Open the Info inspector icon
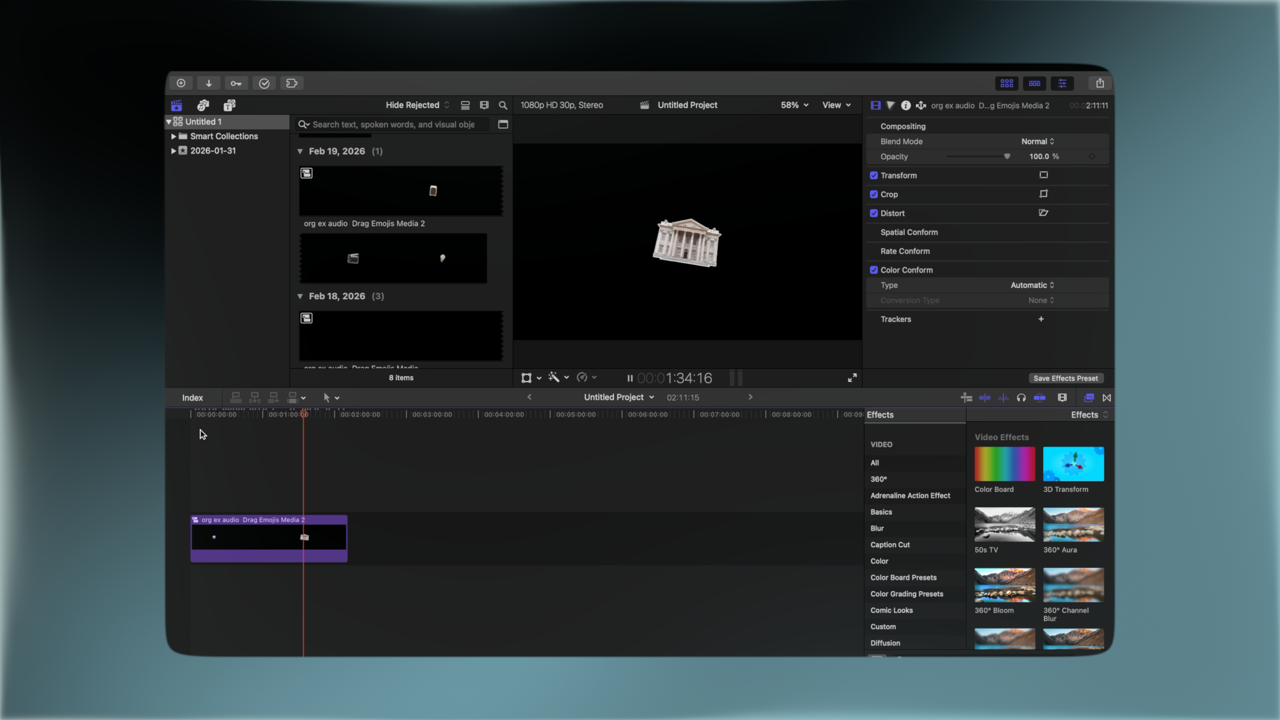 pos(906,105)
